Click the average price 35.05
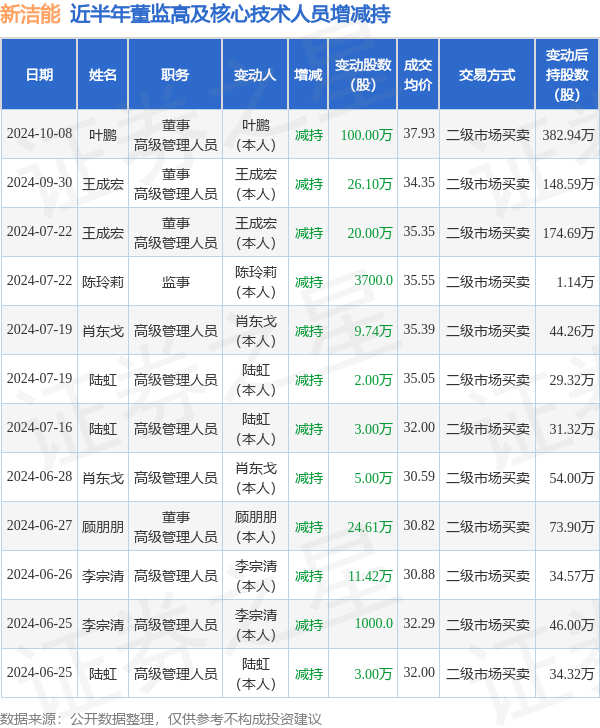The image size is (600, 728). (x=419, y=379)
